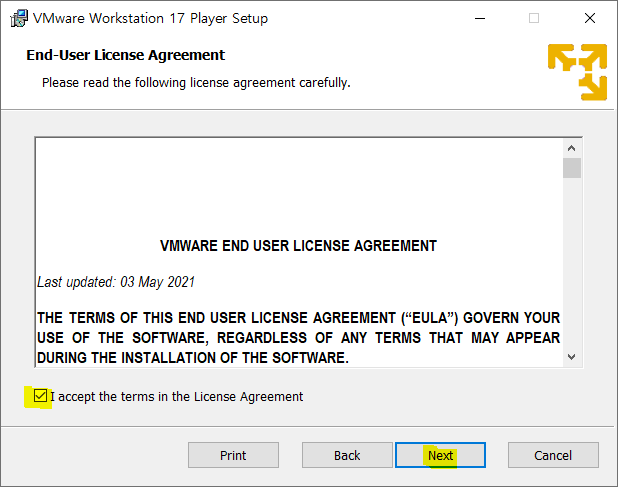The image size is (618, 487).
Task: Click the "VMWARE END USER LICENSE AGREEMENT" heading
Action: [x=298, y=246]
